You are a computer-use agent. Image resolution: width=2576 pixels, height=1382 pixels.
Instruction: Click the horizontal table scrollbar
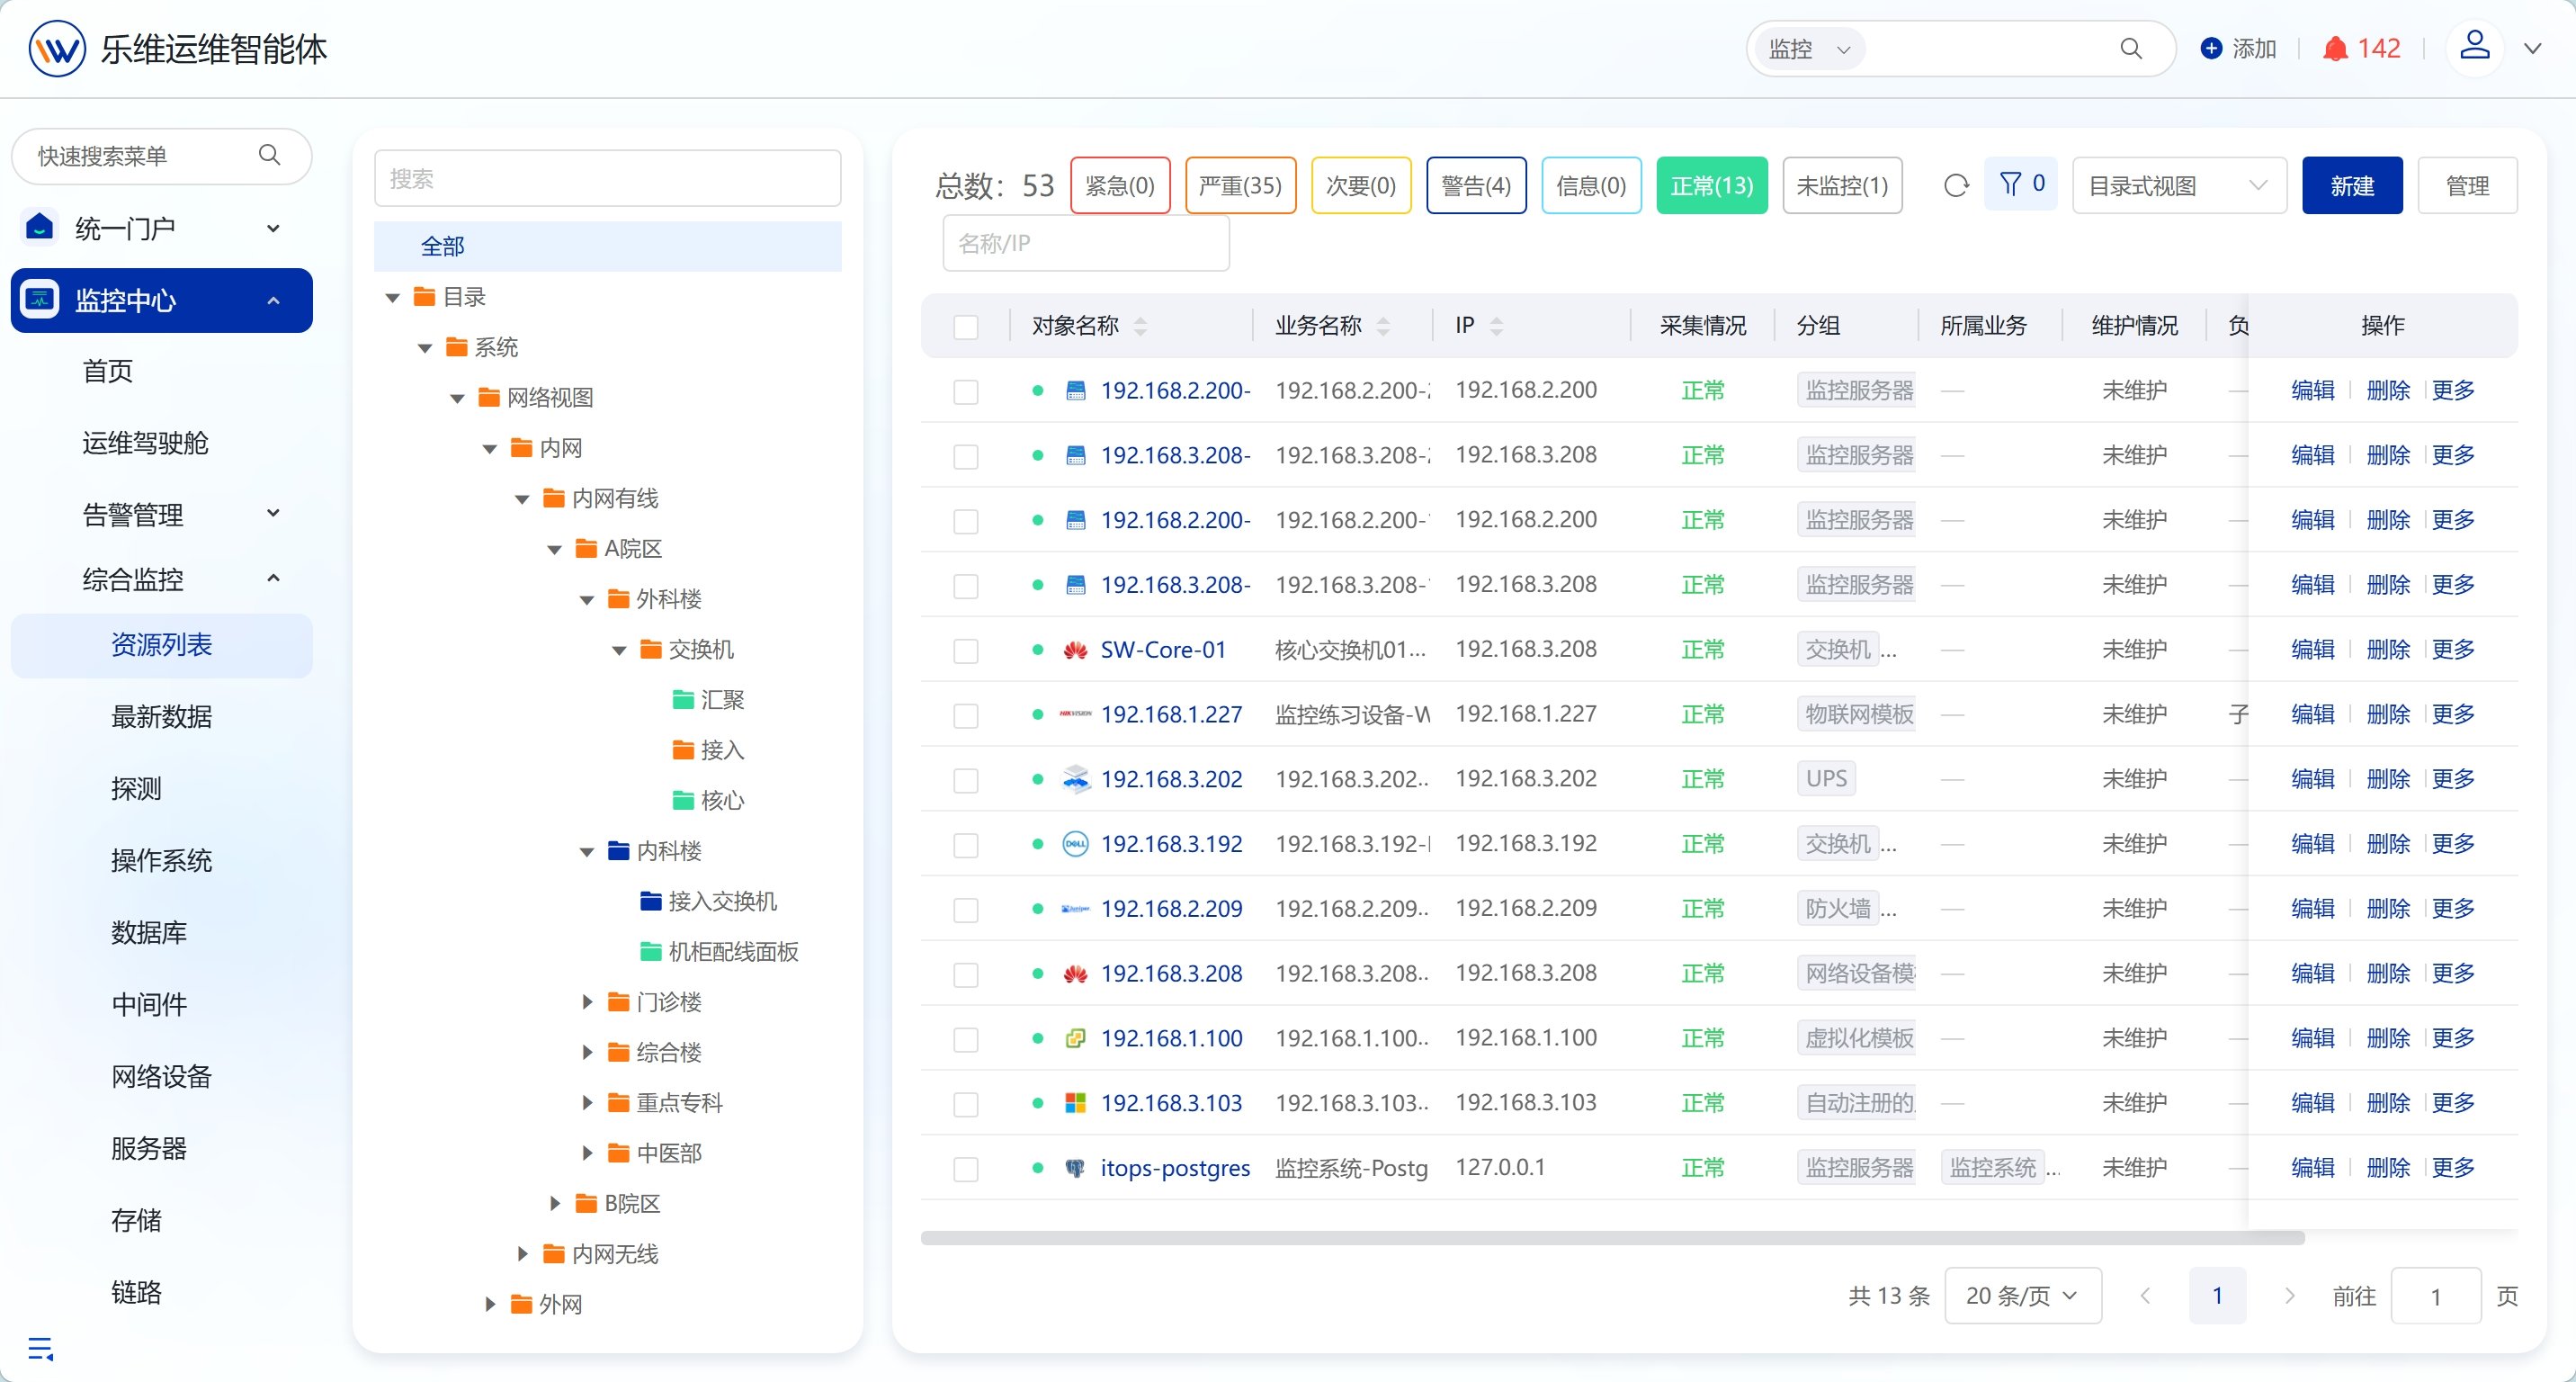coord(1612,1238)
